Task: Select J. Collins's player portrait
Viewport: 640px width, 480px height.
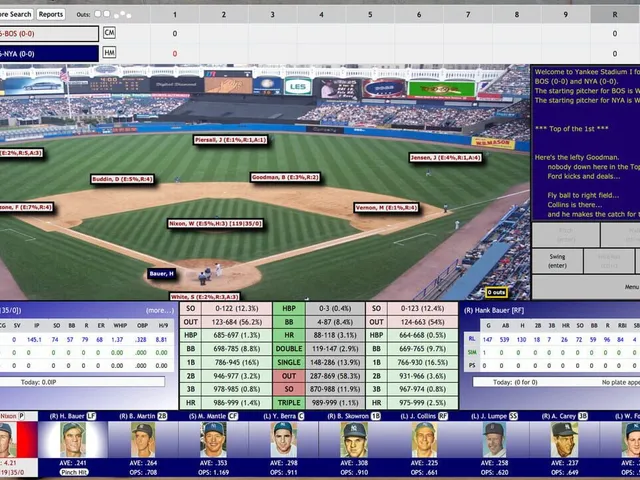Action: click(424, 439)
